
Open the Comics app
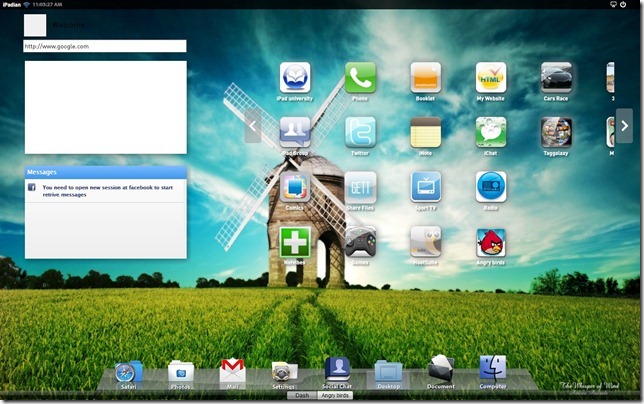pyautogui.click(x=295, y=187)
